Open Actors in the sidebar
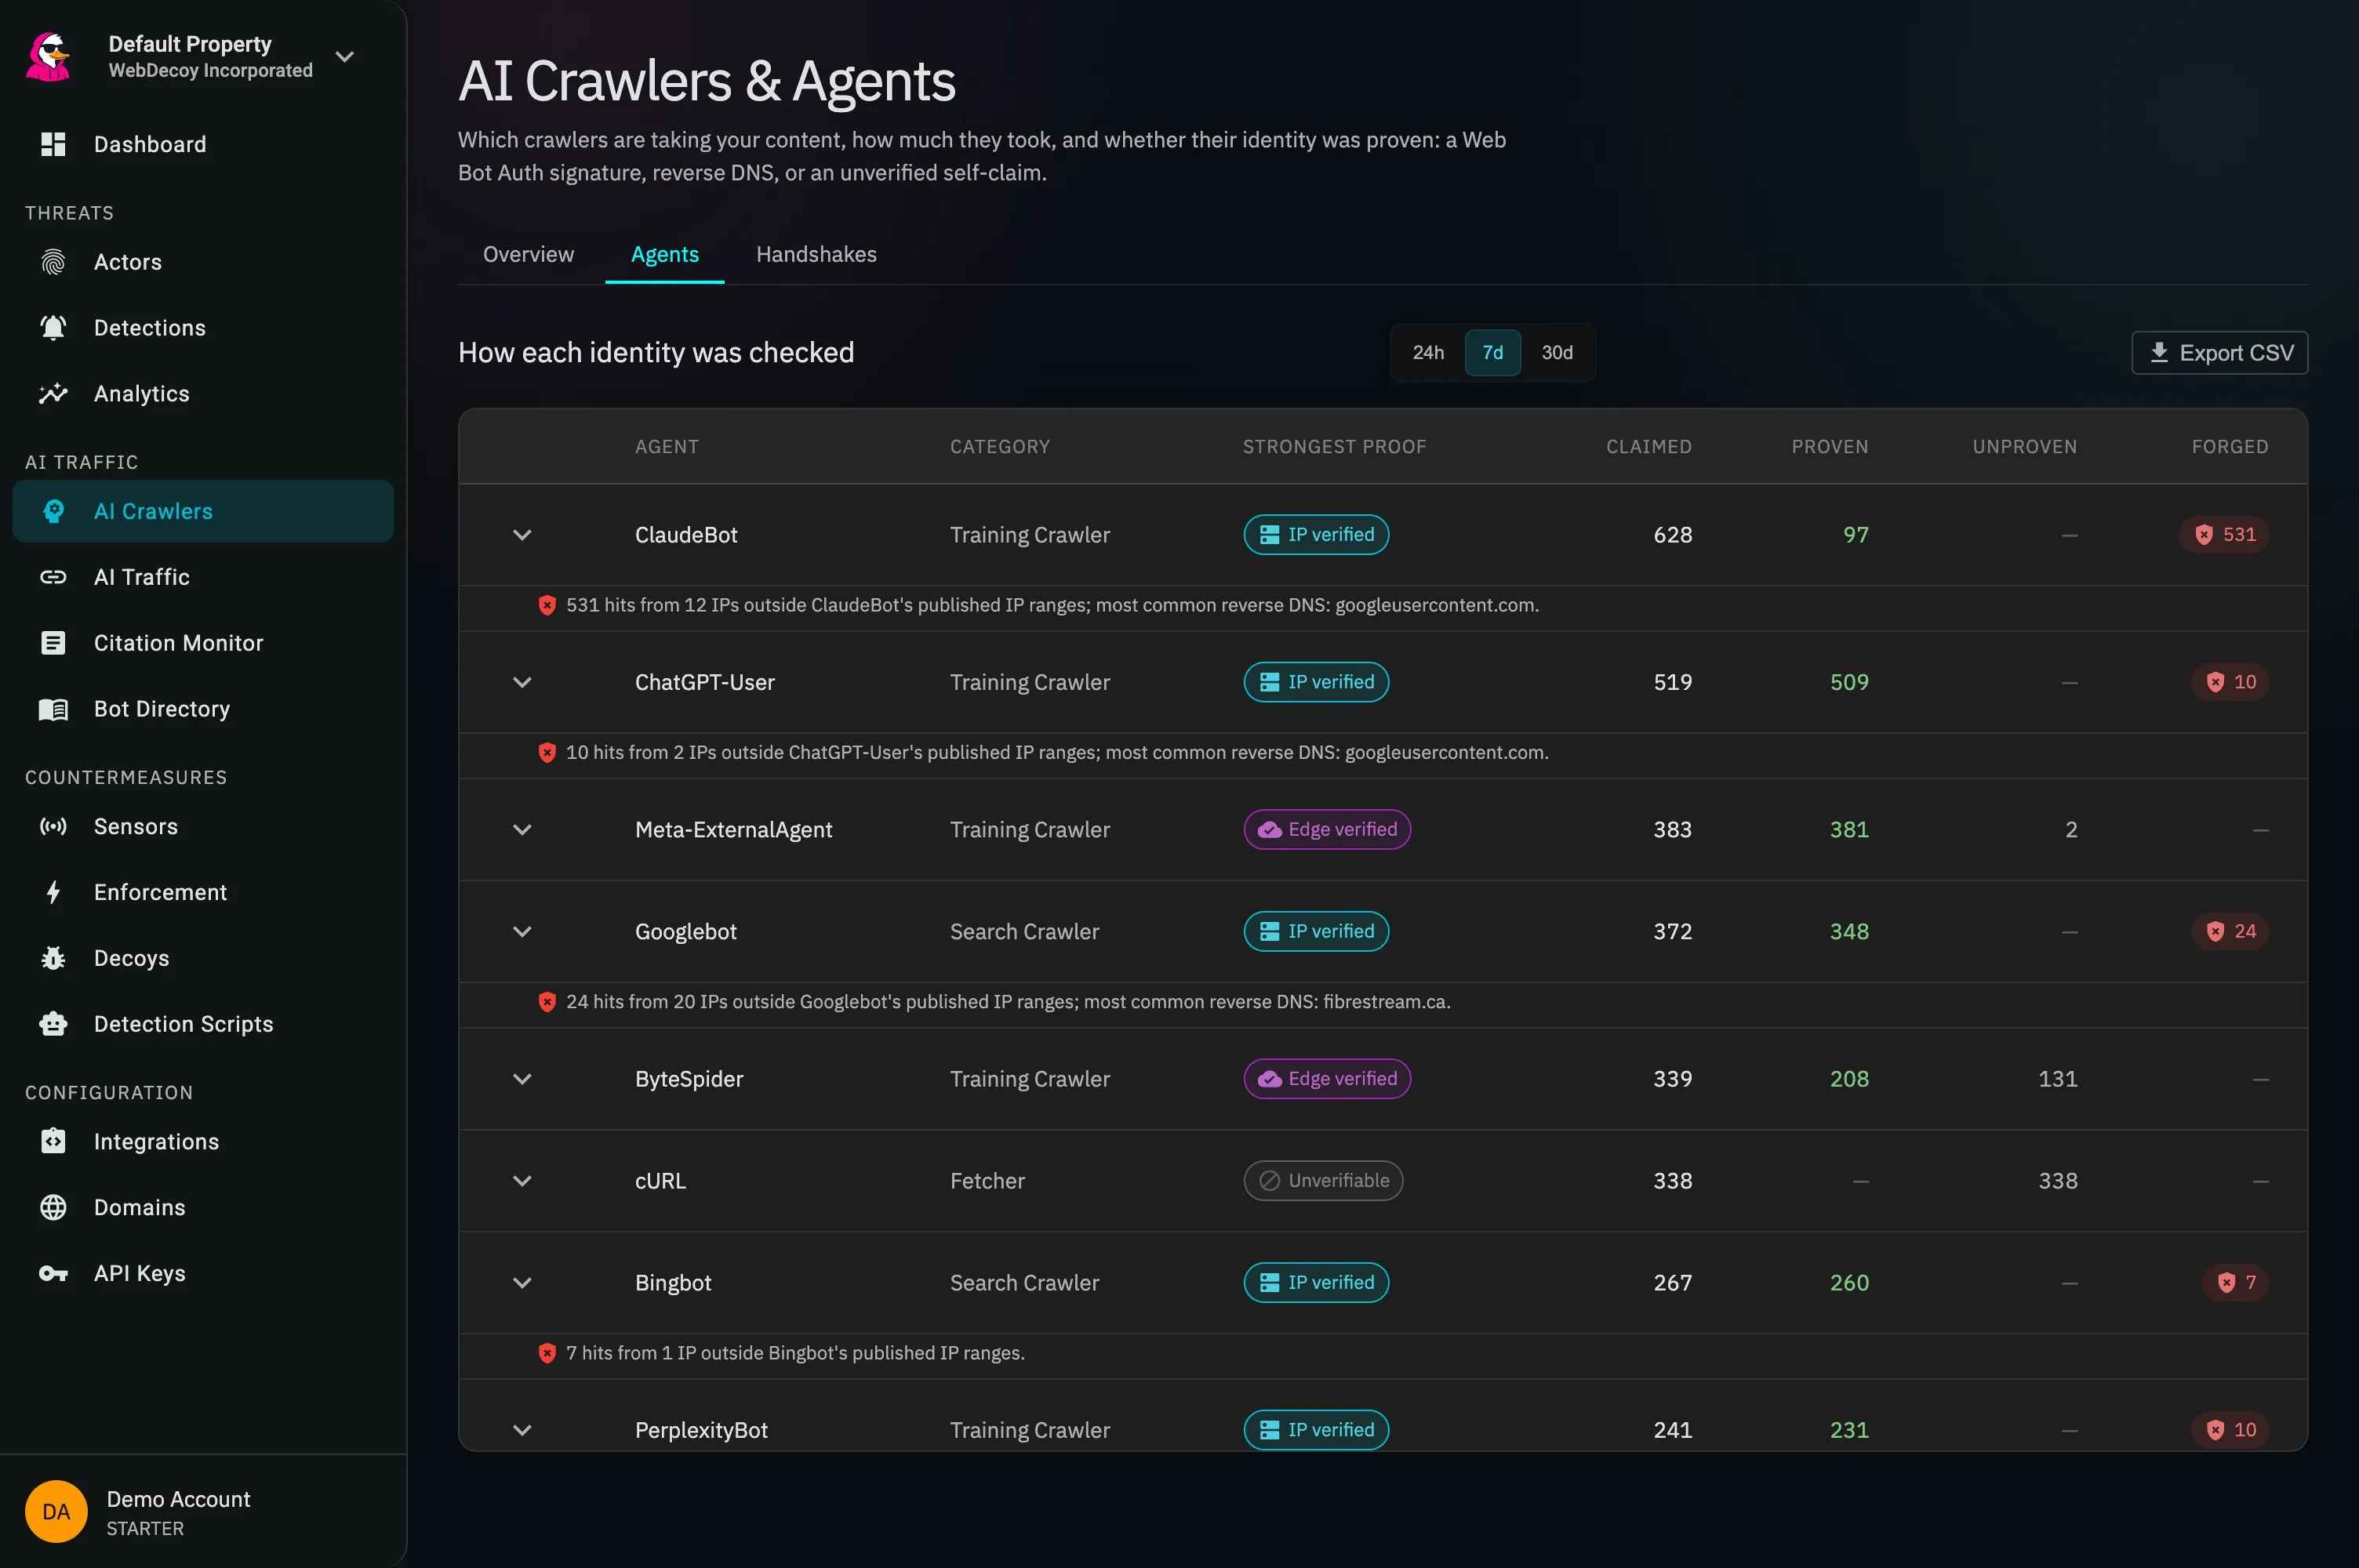Image resolution: width=2359 pixels, height=1568 pixels. pyautogui.click(x=203, y=262)
